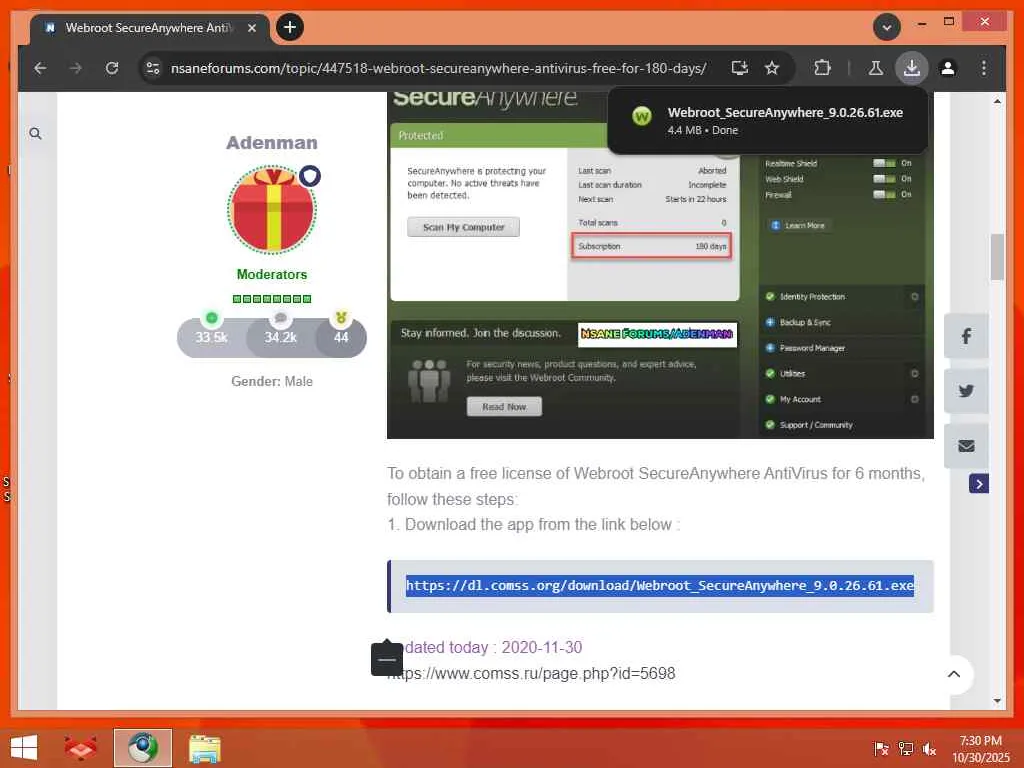The height and width of the screenshot is (768, 1024).
Task: Share the topic on Facebook
Action: coord(966,336)
